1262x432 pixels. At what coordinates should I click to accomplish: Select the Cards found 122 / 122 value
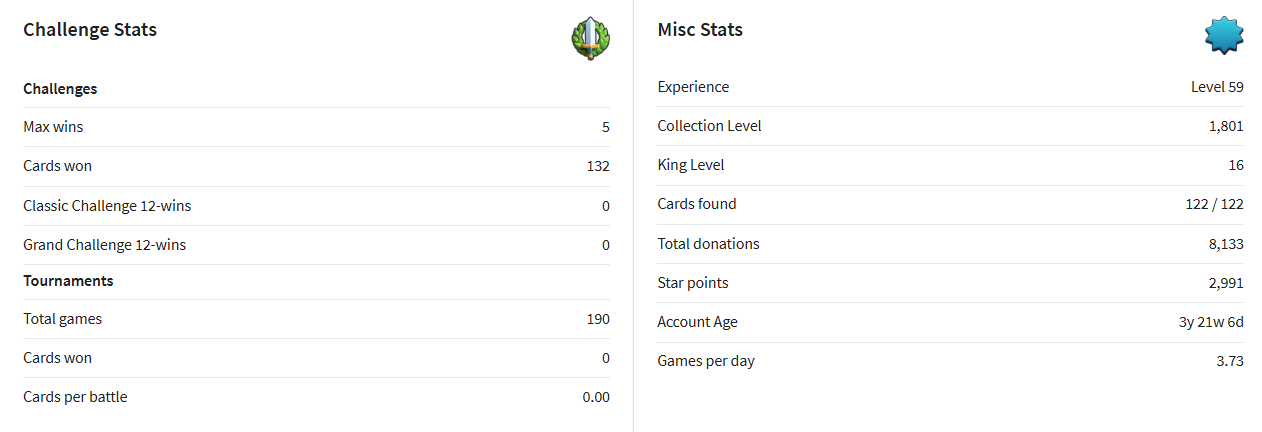click(1214, 204)
